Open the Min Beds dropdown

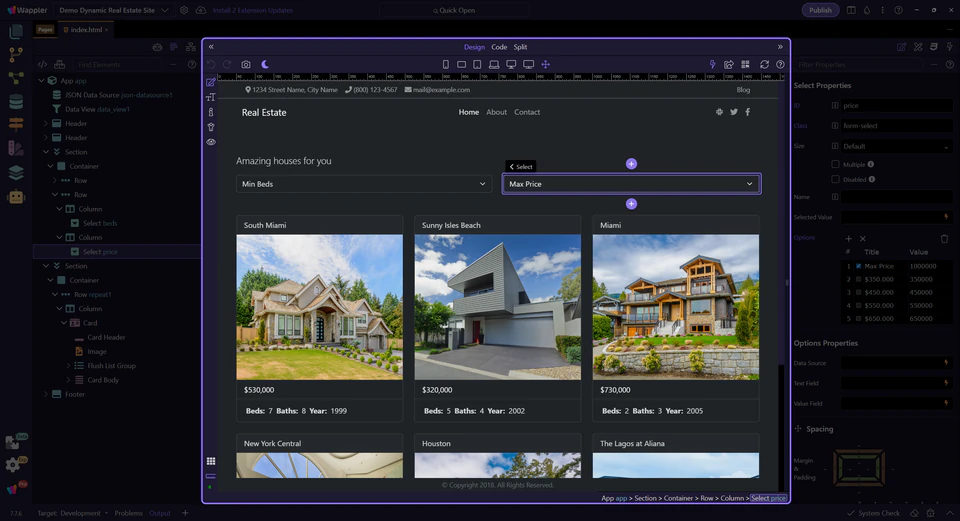(363, 184)
